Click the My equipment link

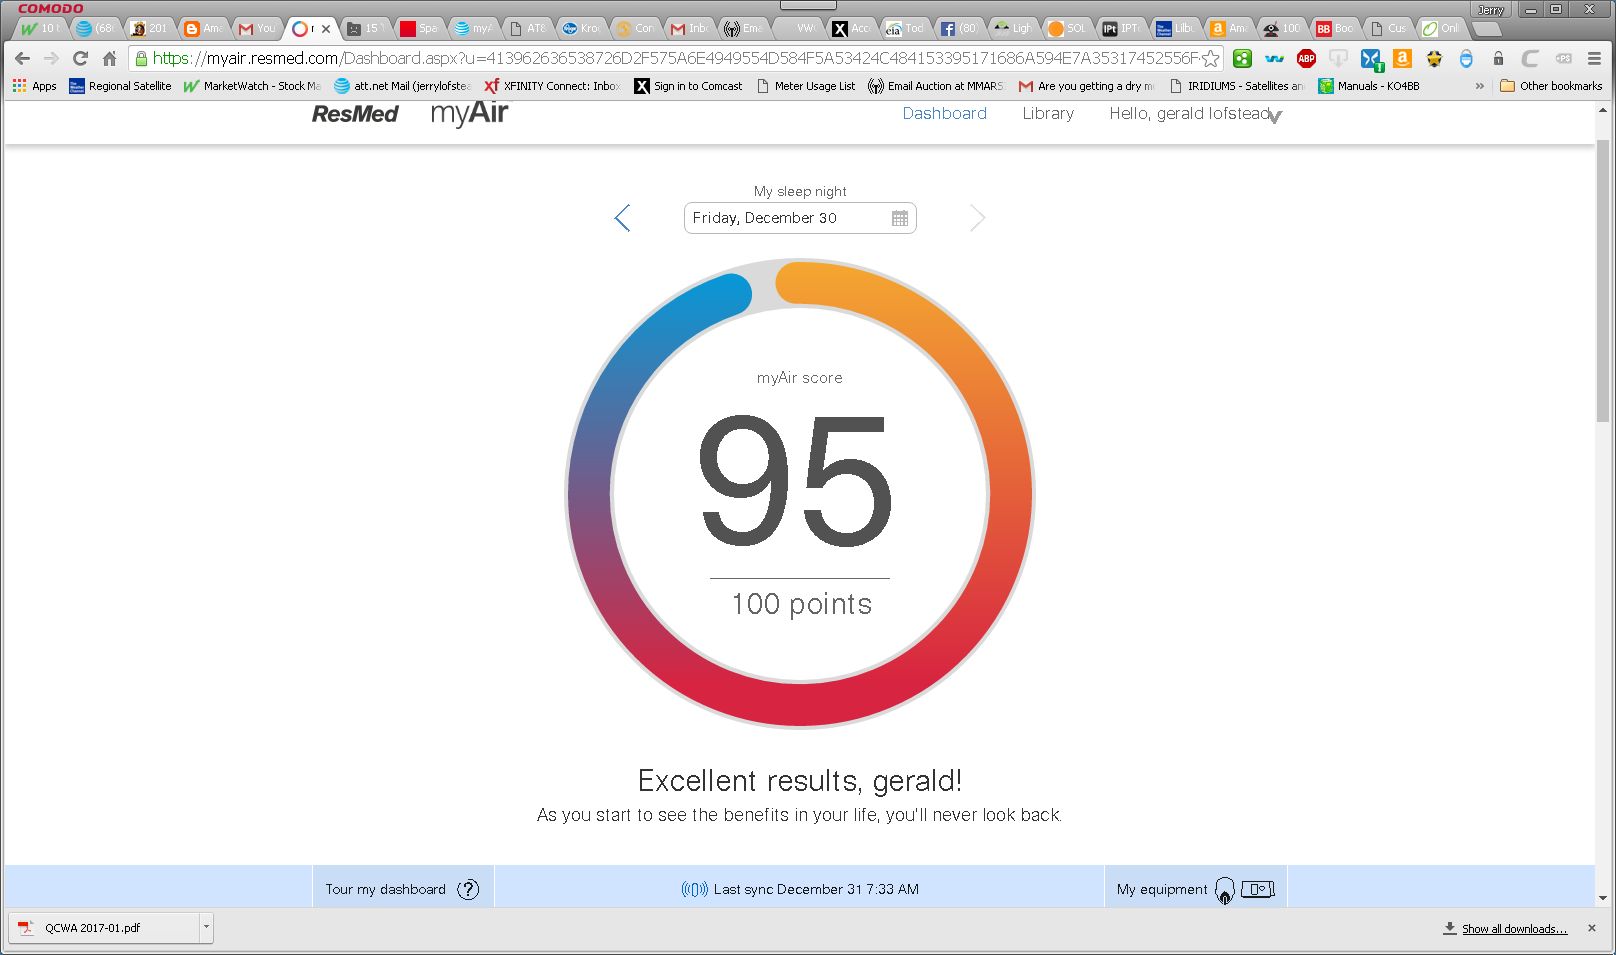click(1162, 889)
